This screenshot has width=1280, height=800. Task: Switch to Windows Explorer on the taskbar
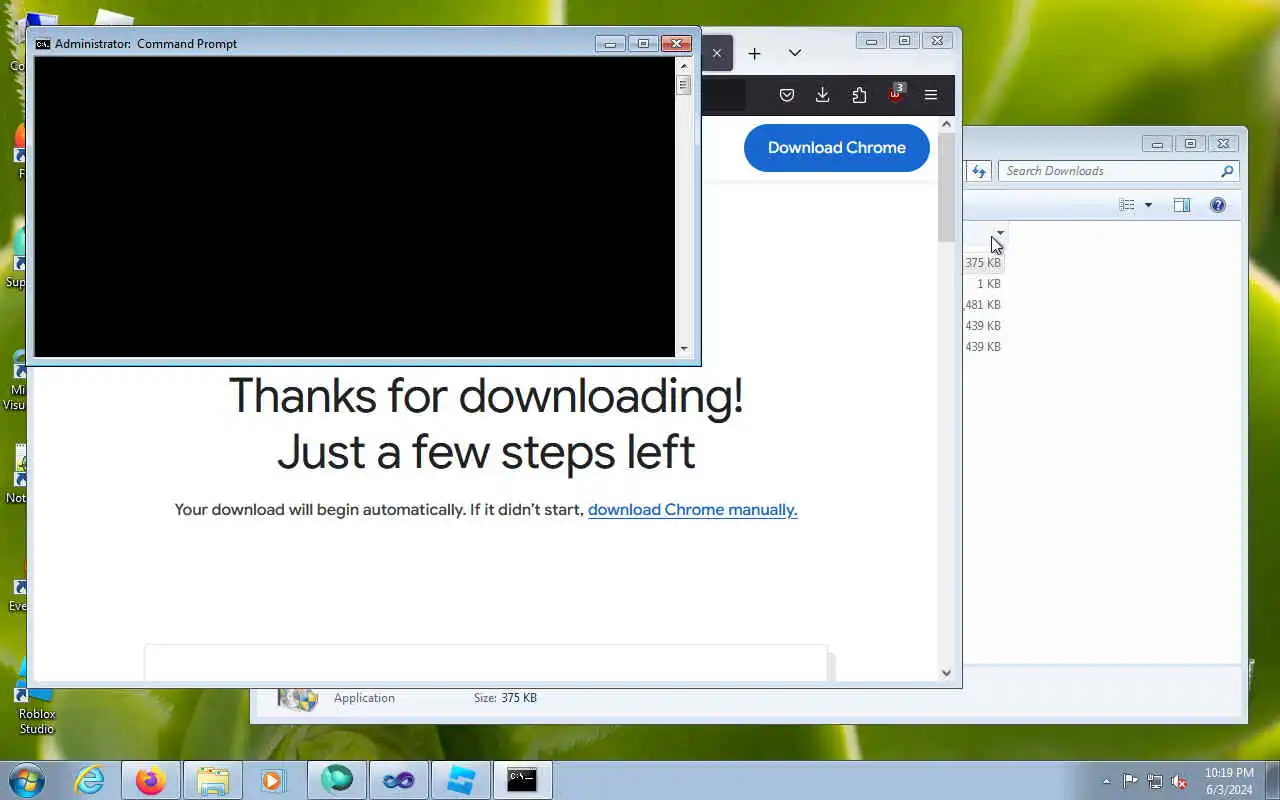tap(213, 780)
